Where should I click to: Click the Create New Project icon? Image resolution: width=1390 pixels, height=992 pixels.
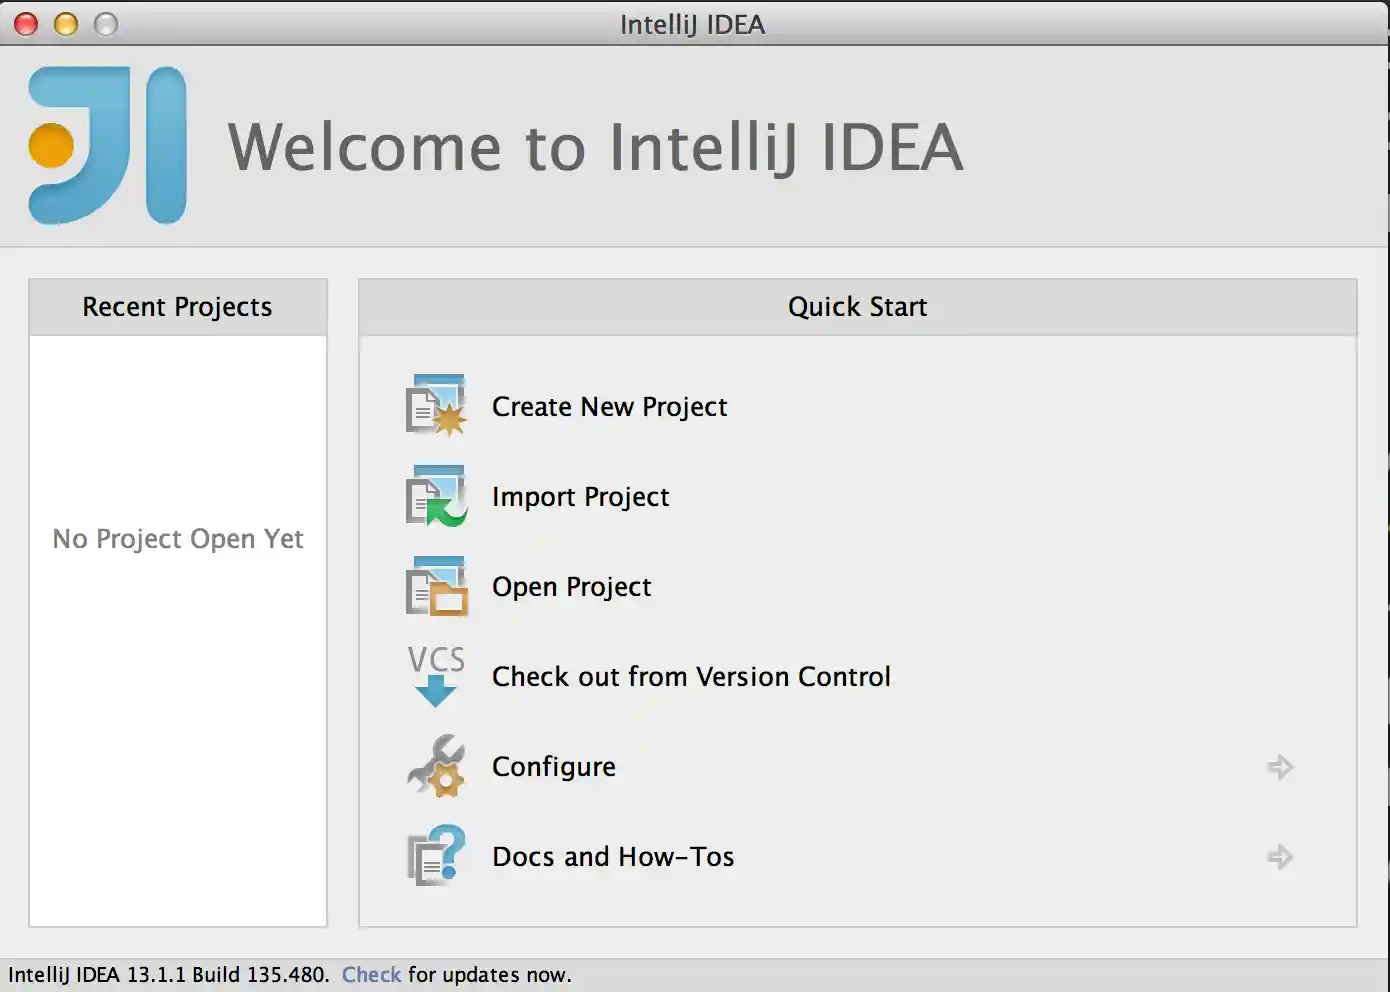(437, 406)
